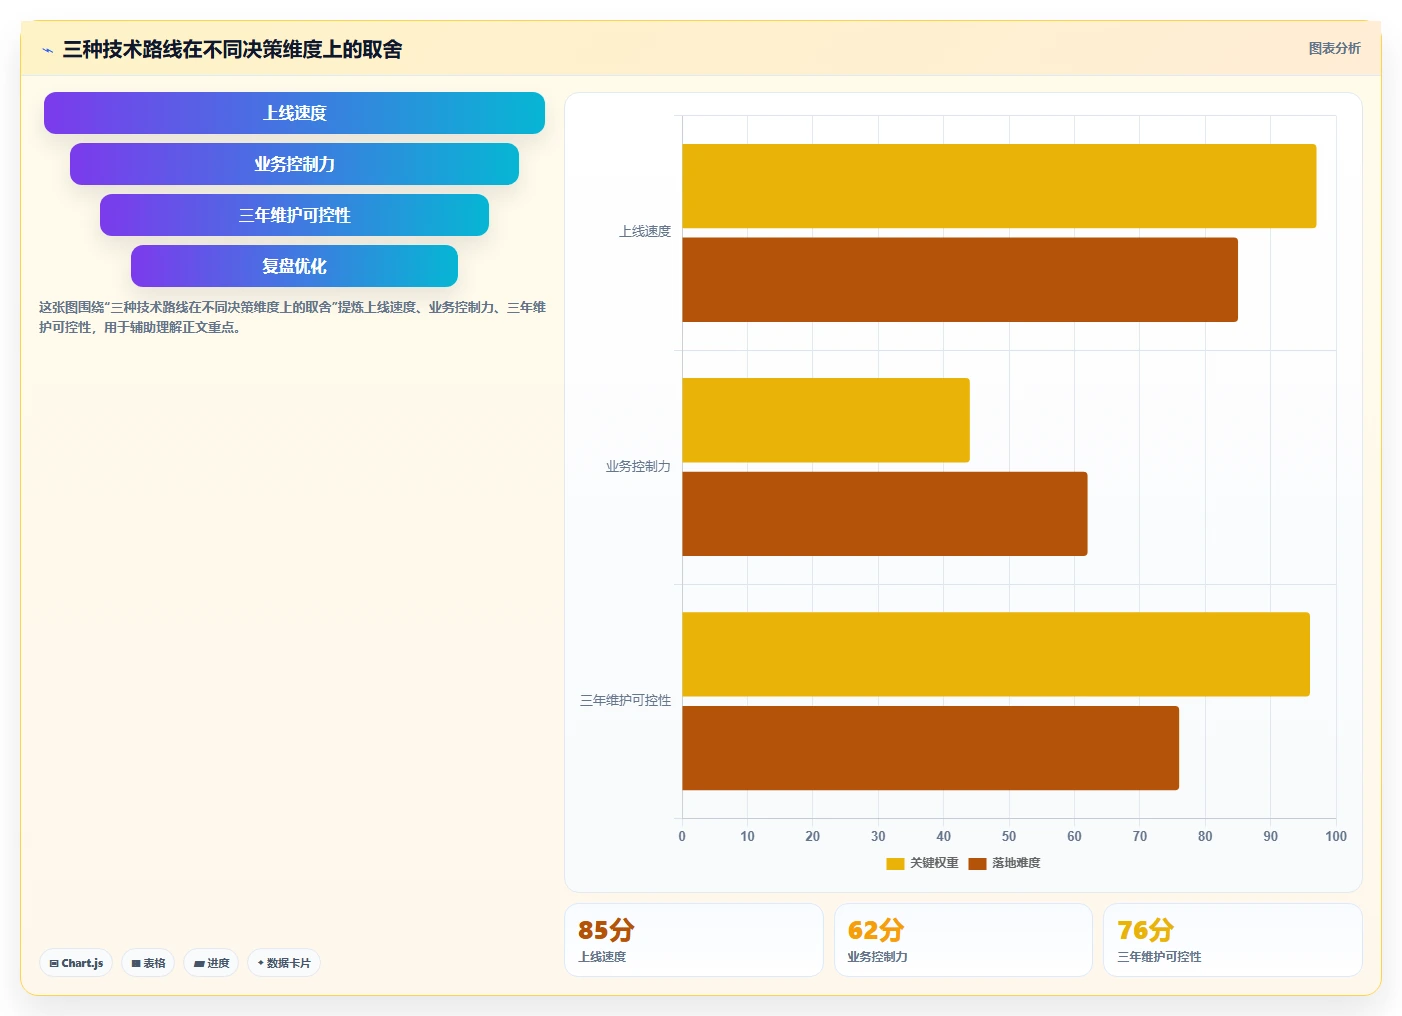Select the 三年维护可控性 funnel stage
The image size is (1402, 1016).
click(294, 215)
